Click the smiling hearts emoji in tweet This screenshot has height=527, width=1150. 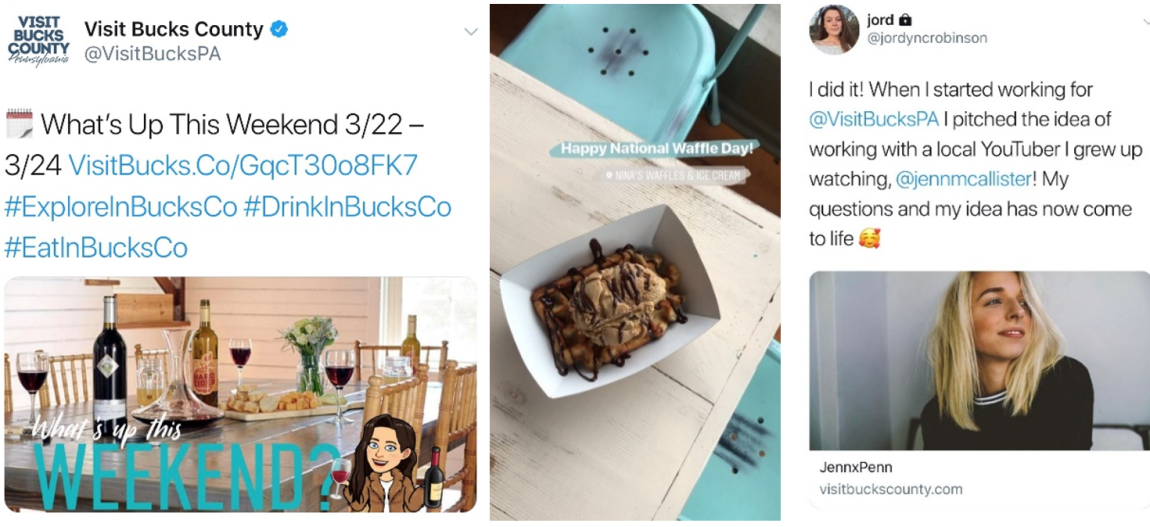click(869, 239)
